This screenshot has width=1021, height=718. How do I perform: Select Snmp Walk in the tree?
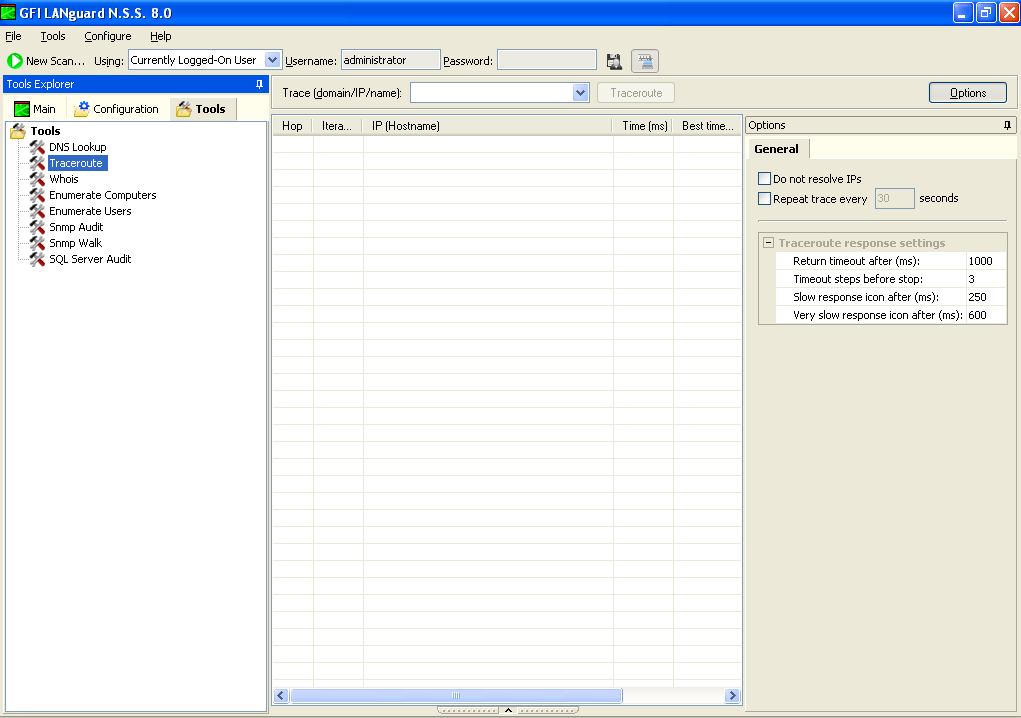point(76,243)
